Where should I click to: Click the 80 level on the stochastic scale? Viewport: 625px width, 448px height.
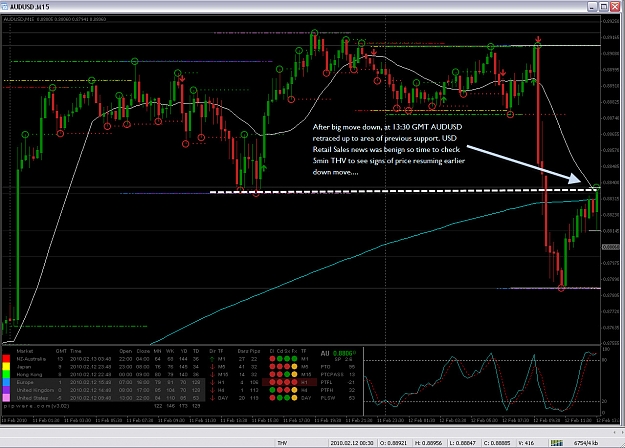(x=605, y=360)
